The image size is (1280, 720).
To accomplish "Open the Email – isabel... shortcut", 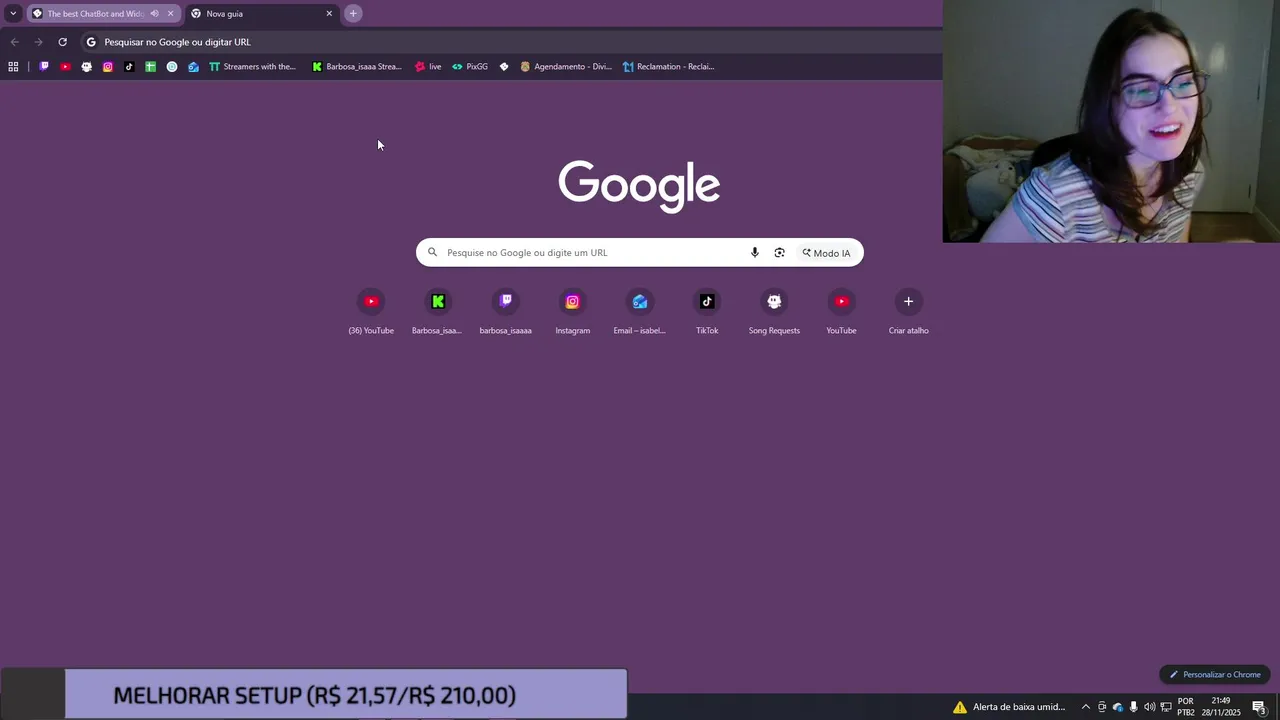I will (640, 312).
